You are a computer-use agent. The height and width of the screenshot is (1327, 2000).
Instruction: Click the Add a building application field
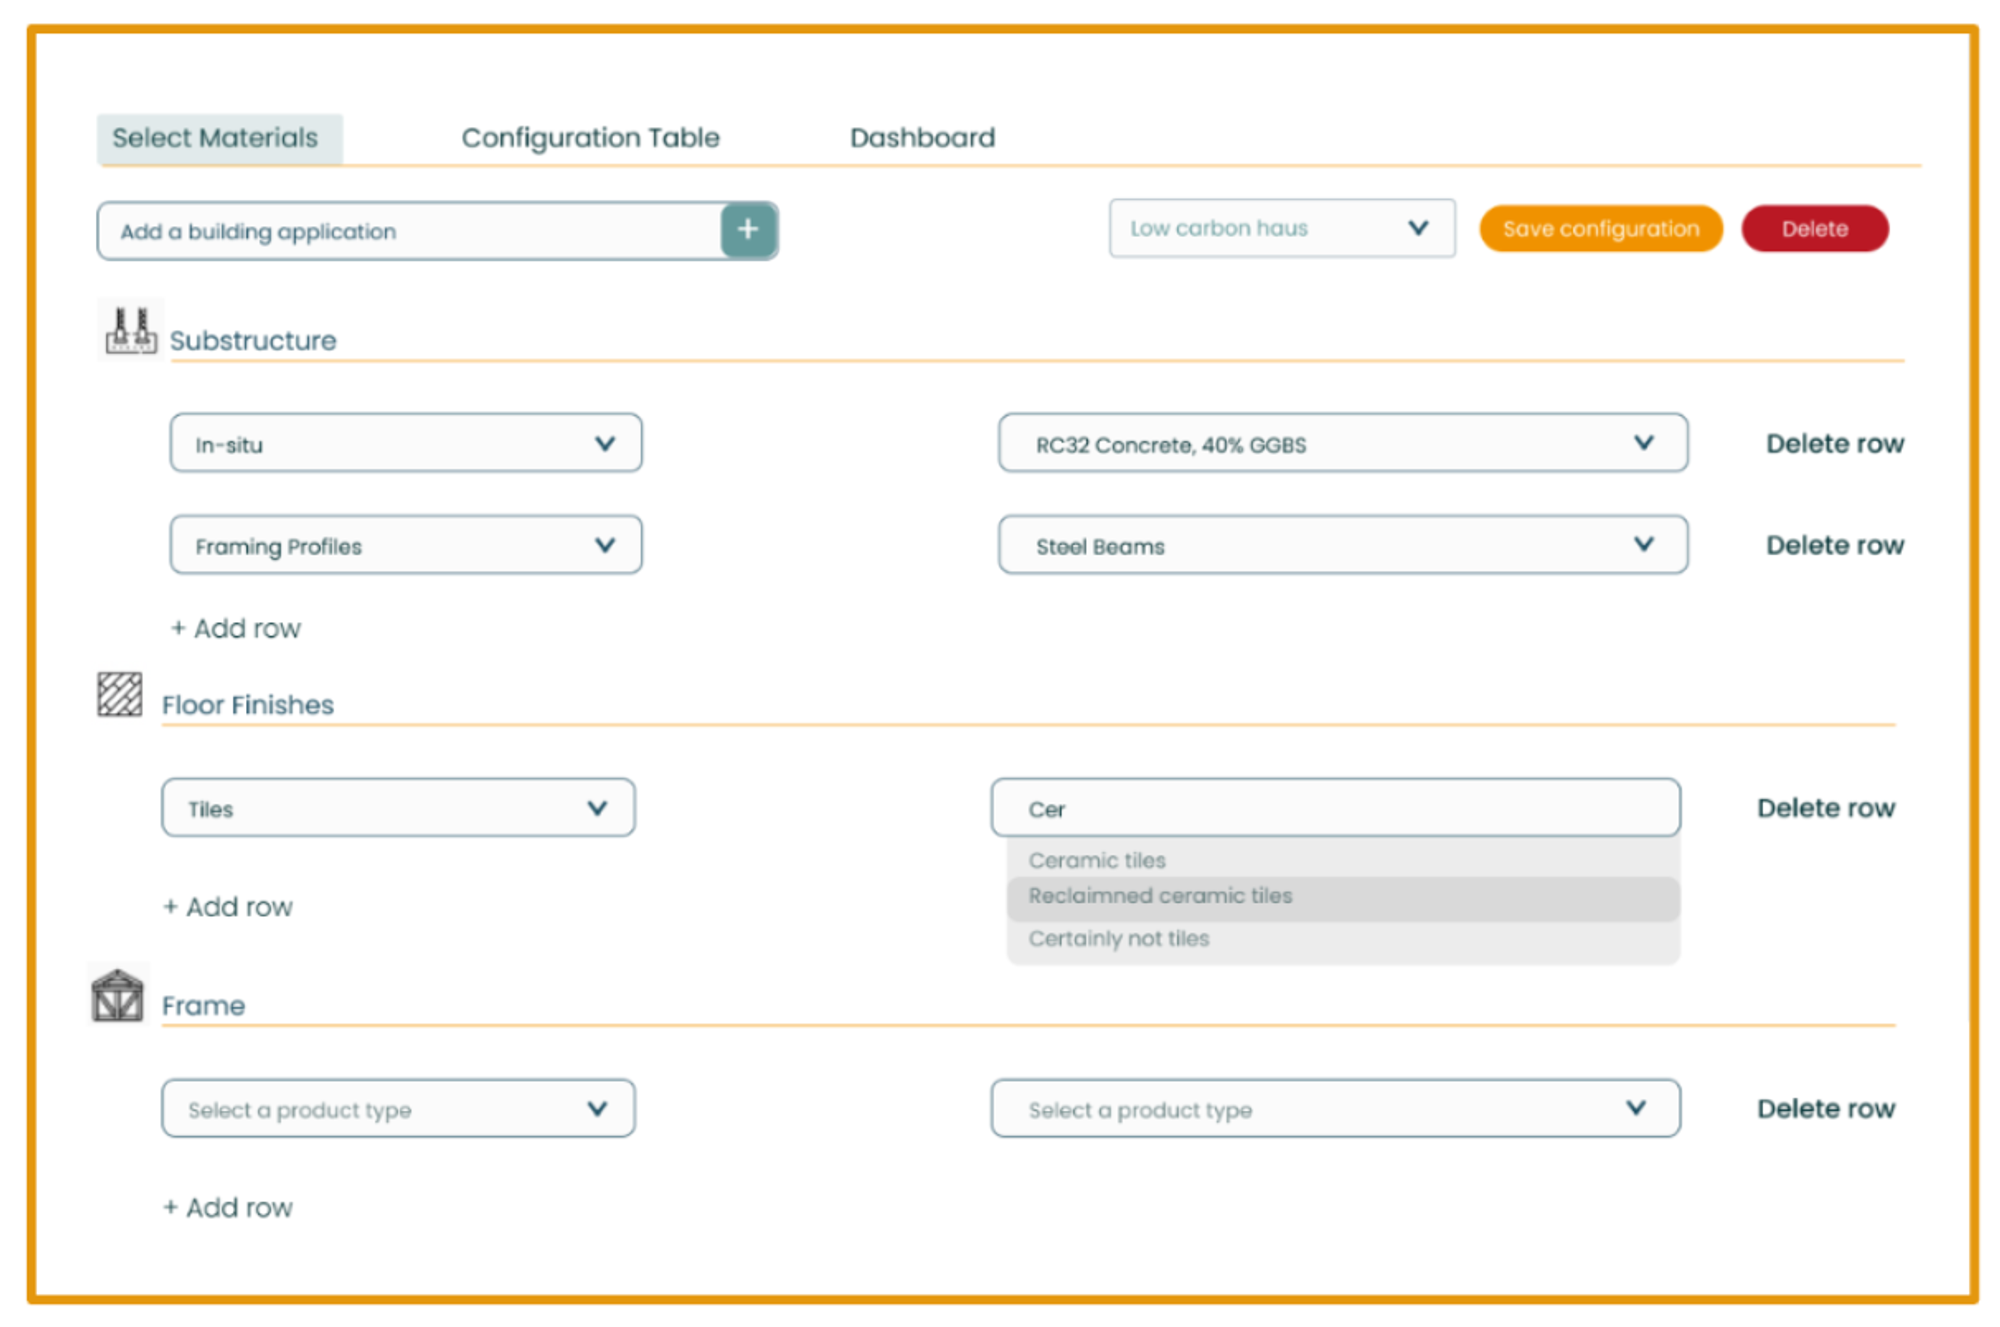pyautogui.click(x=410, y=232)
